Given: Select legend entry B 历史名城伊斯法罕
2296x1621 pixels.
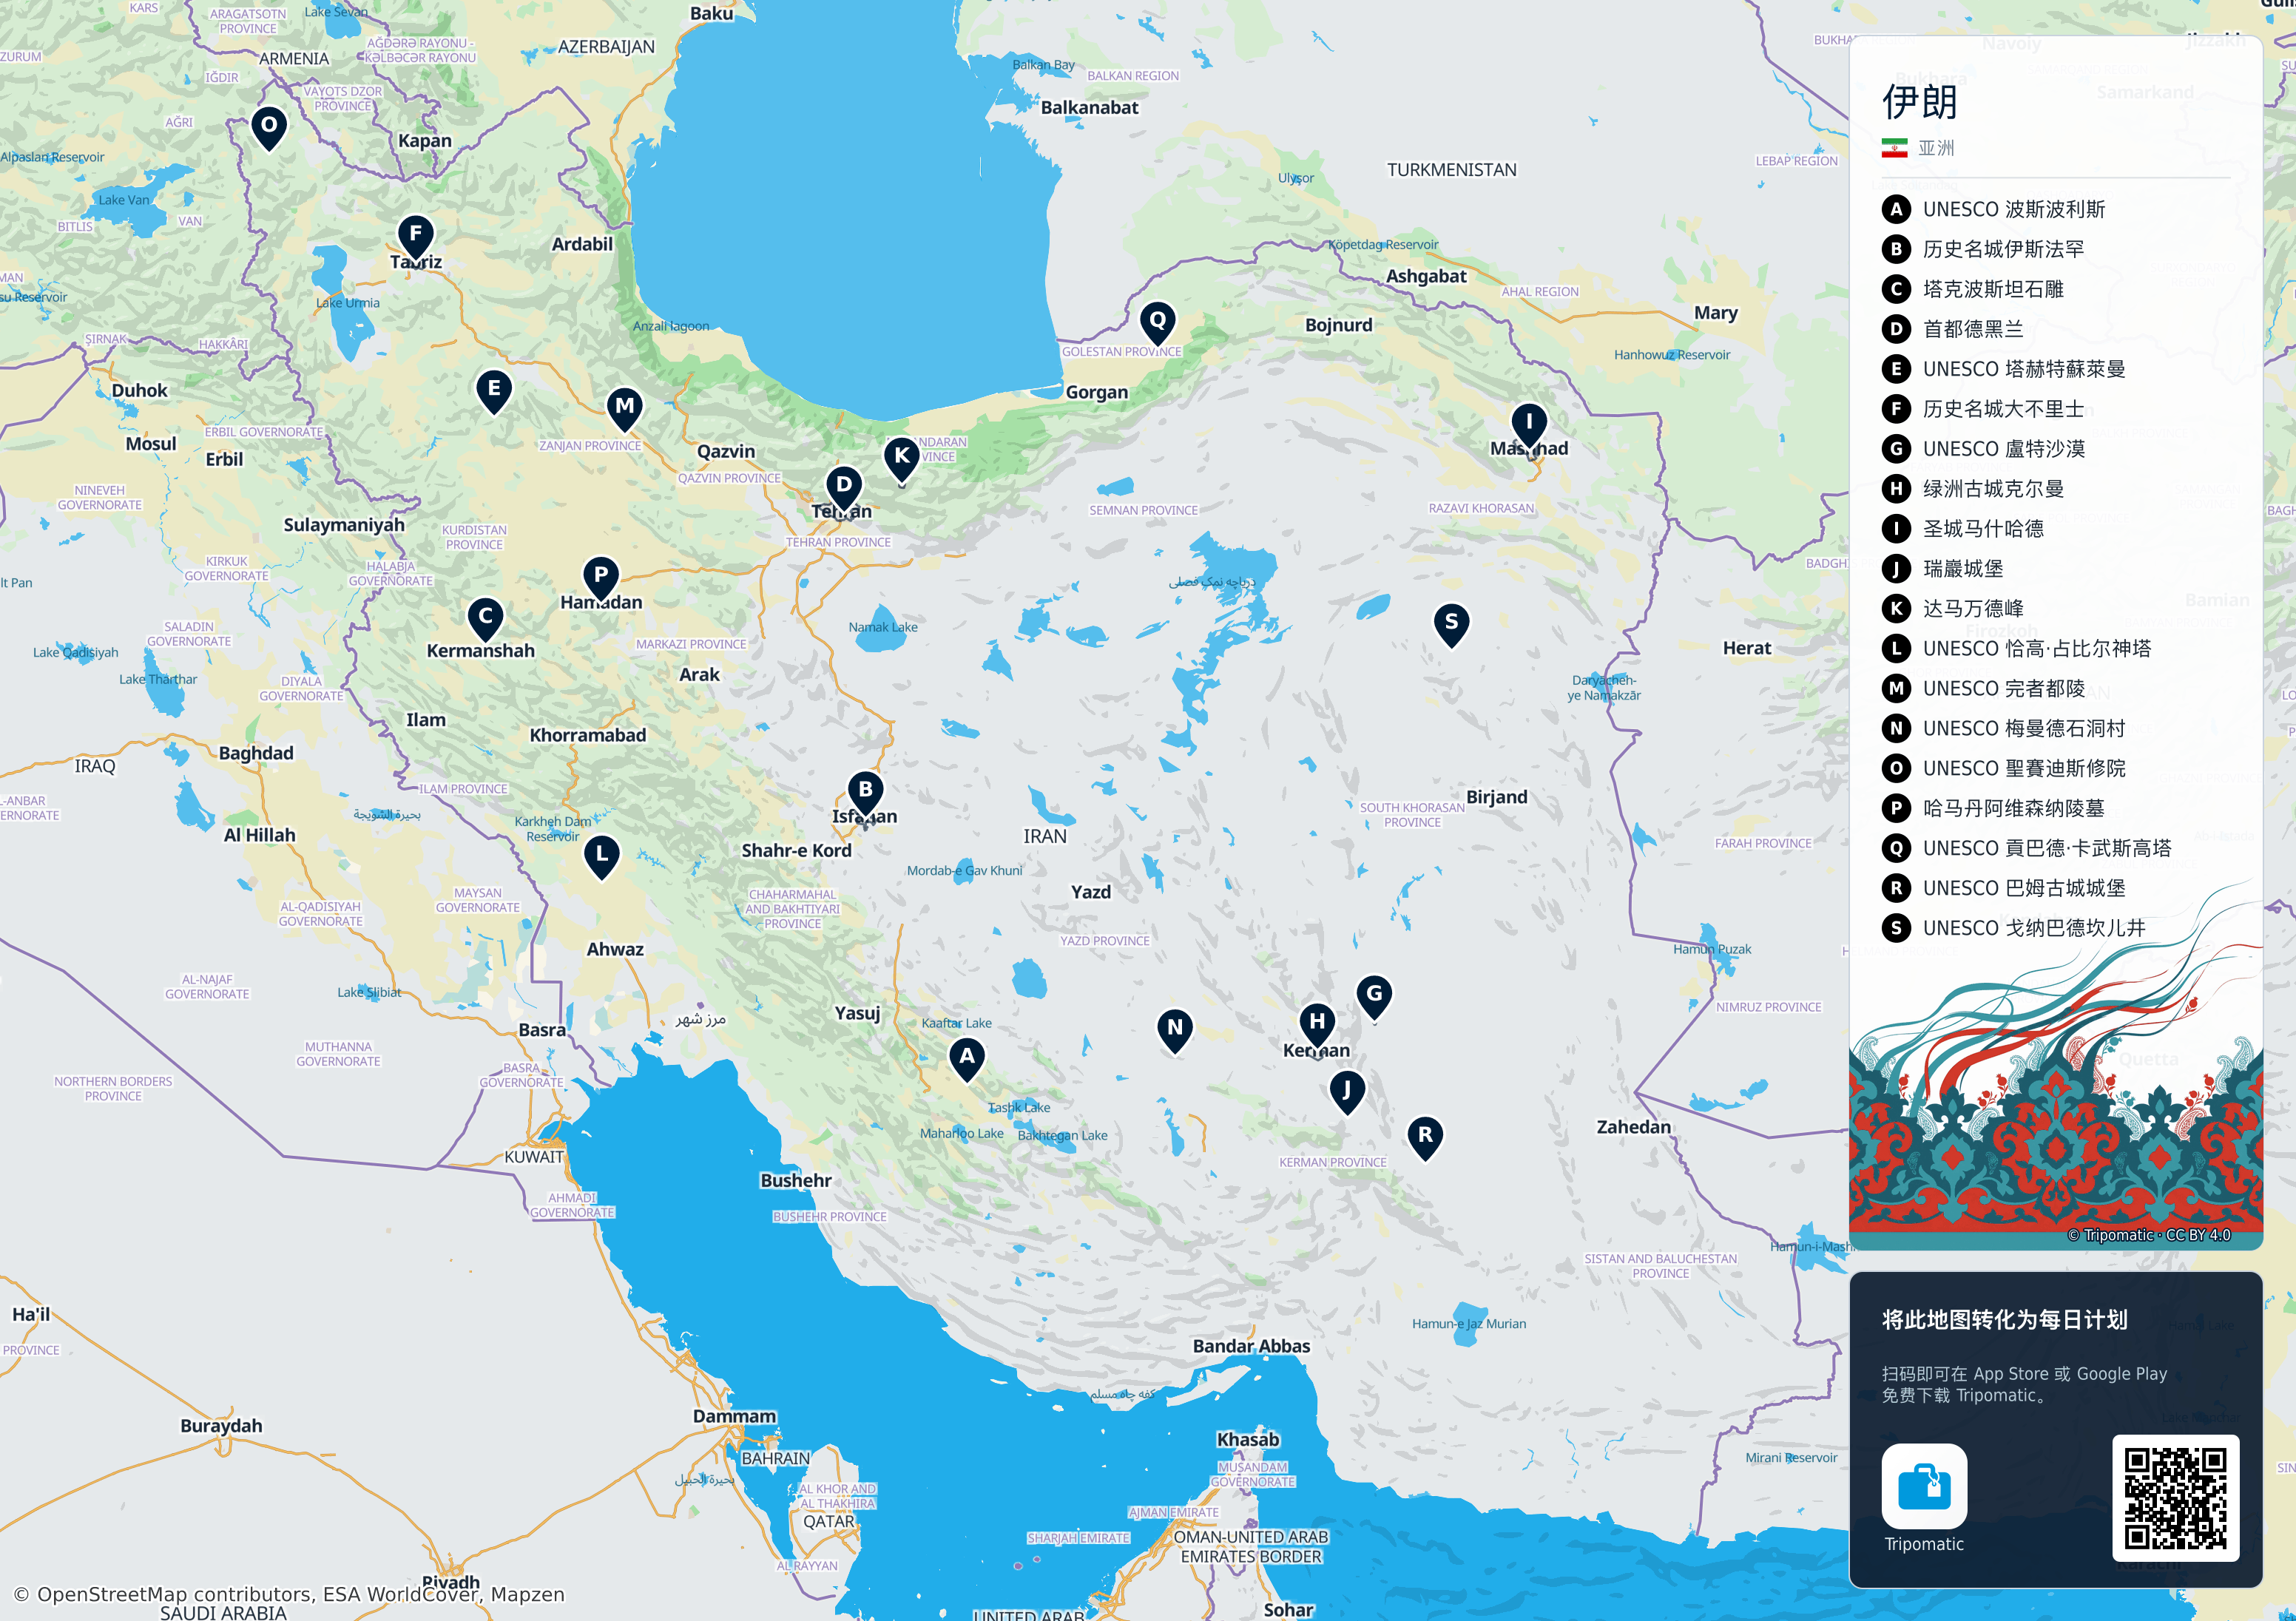Looking at the screenshot, I should 1983,249.
